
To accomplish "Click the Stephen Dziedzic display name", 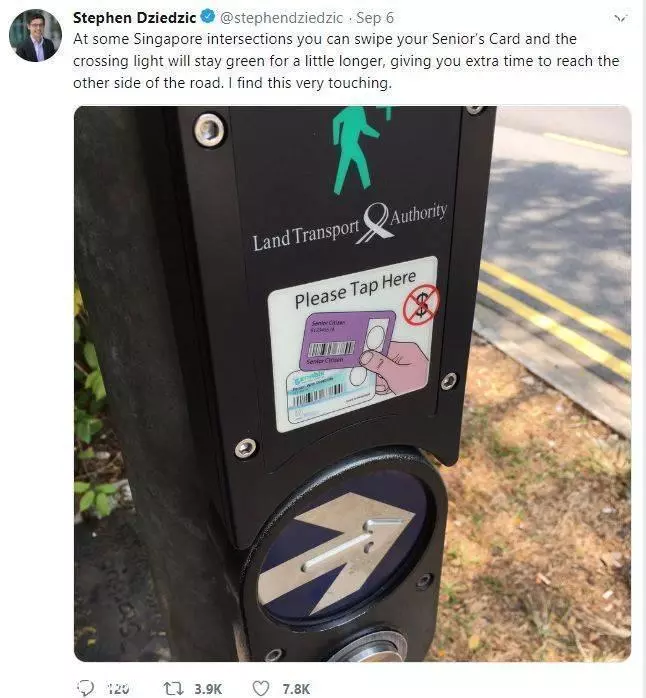I will click(134, 18).
